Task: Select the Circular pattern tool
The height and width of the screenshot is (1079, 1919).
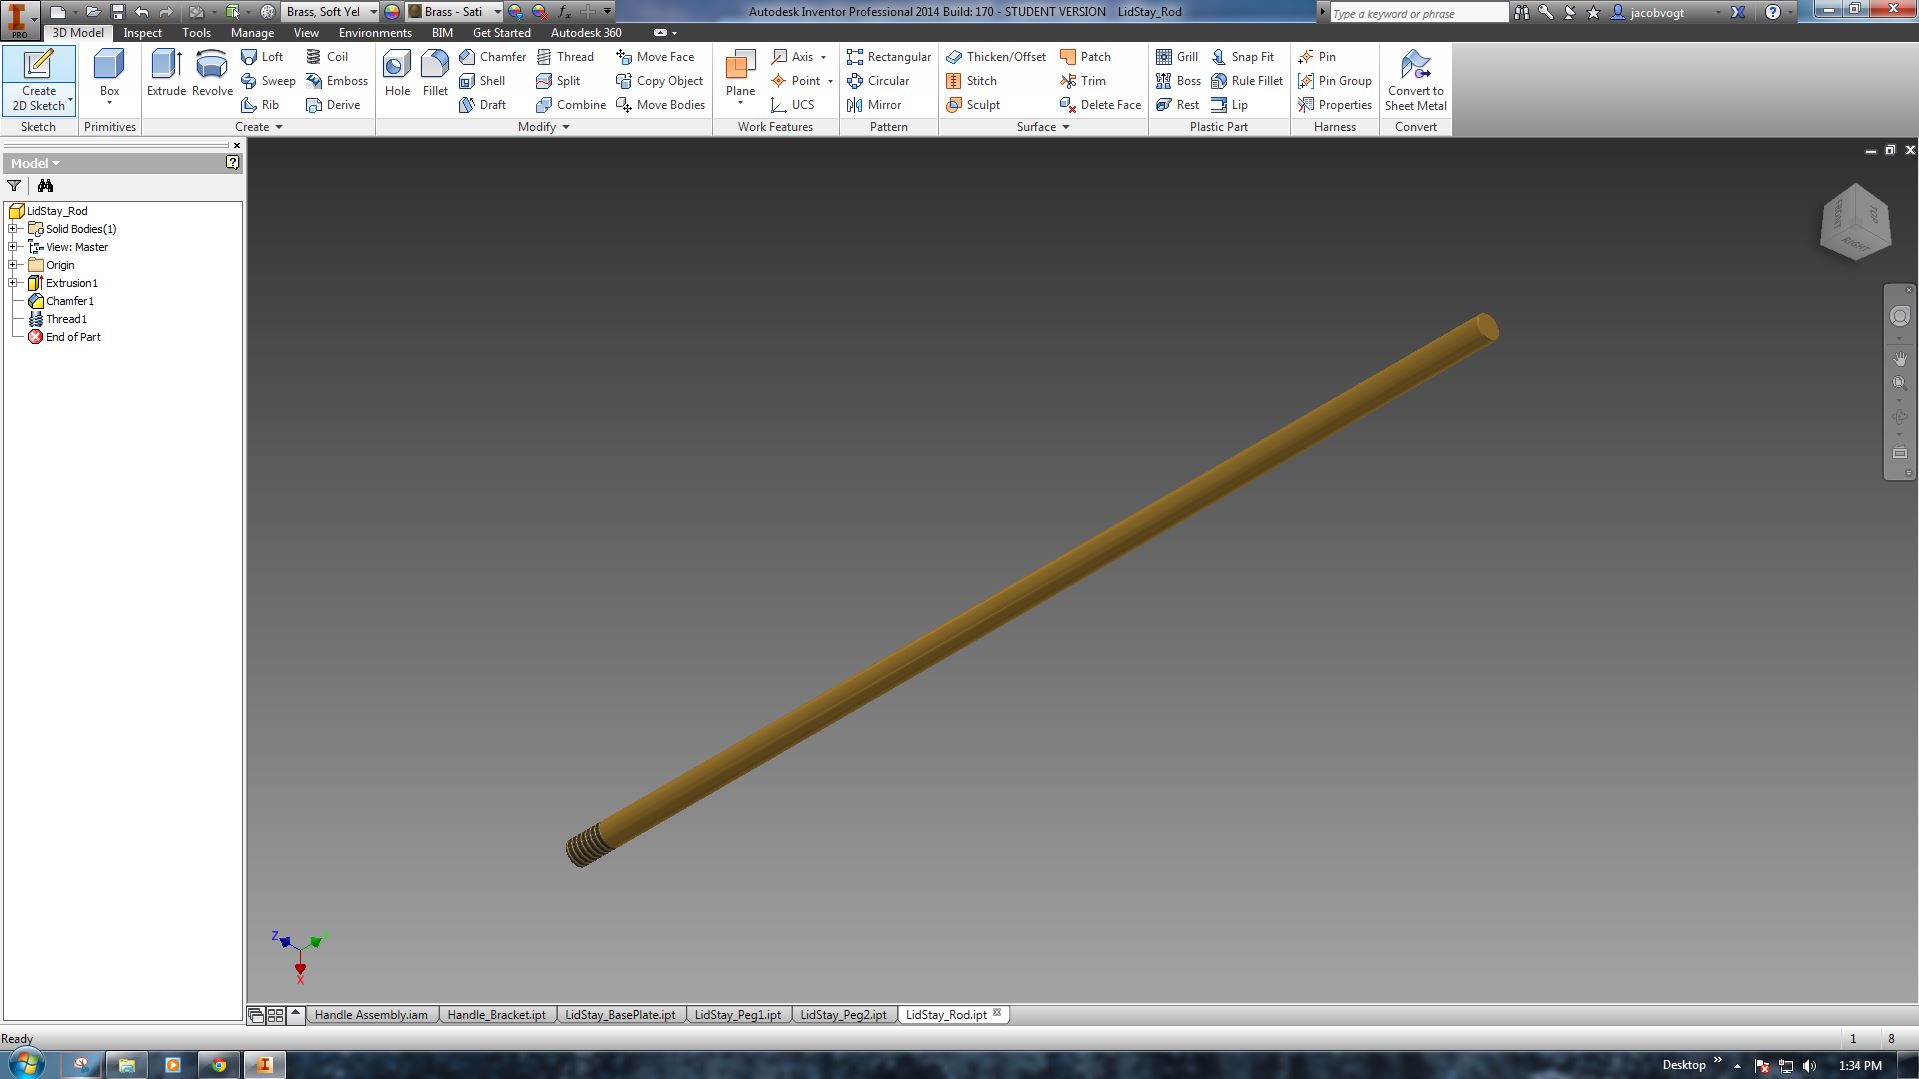Action: [x=878, y=81]
